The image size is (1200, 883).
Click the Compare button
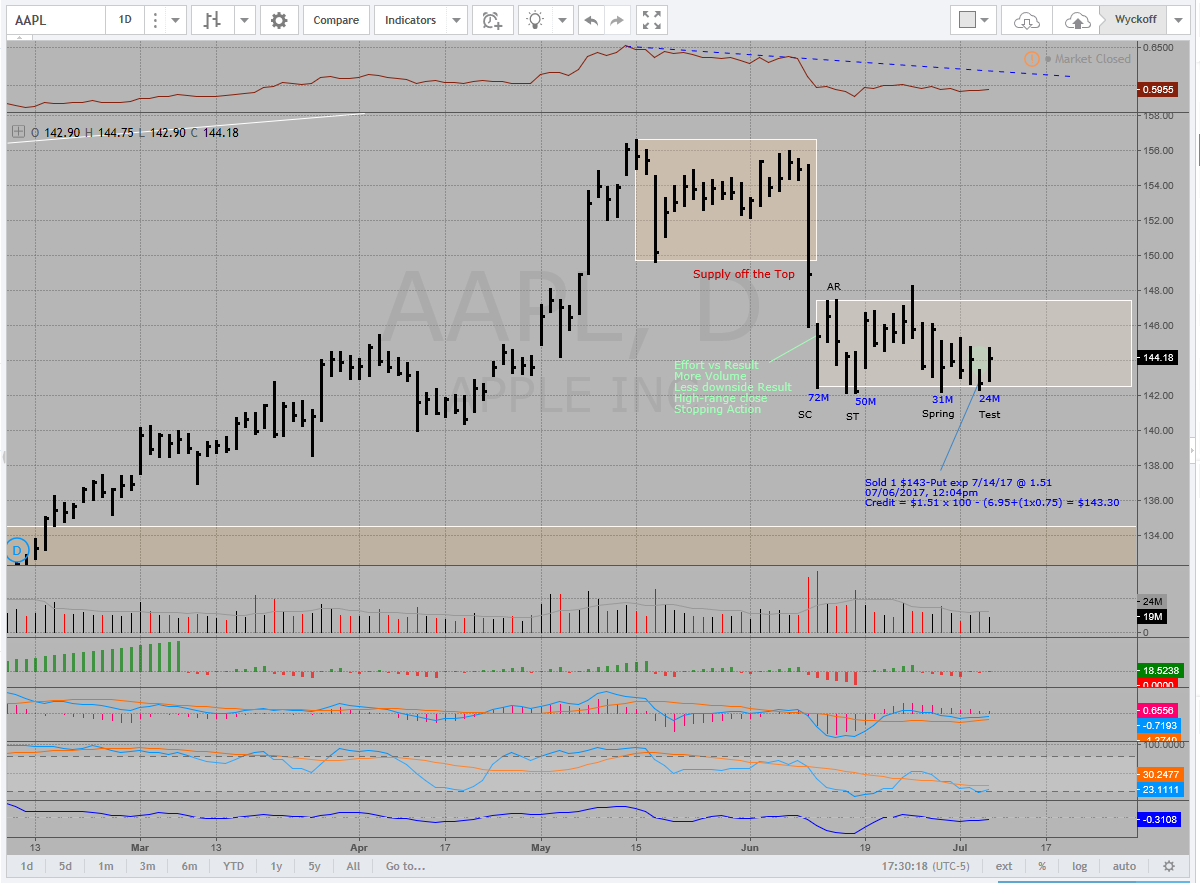point(336,20)
